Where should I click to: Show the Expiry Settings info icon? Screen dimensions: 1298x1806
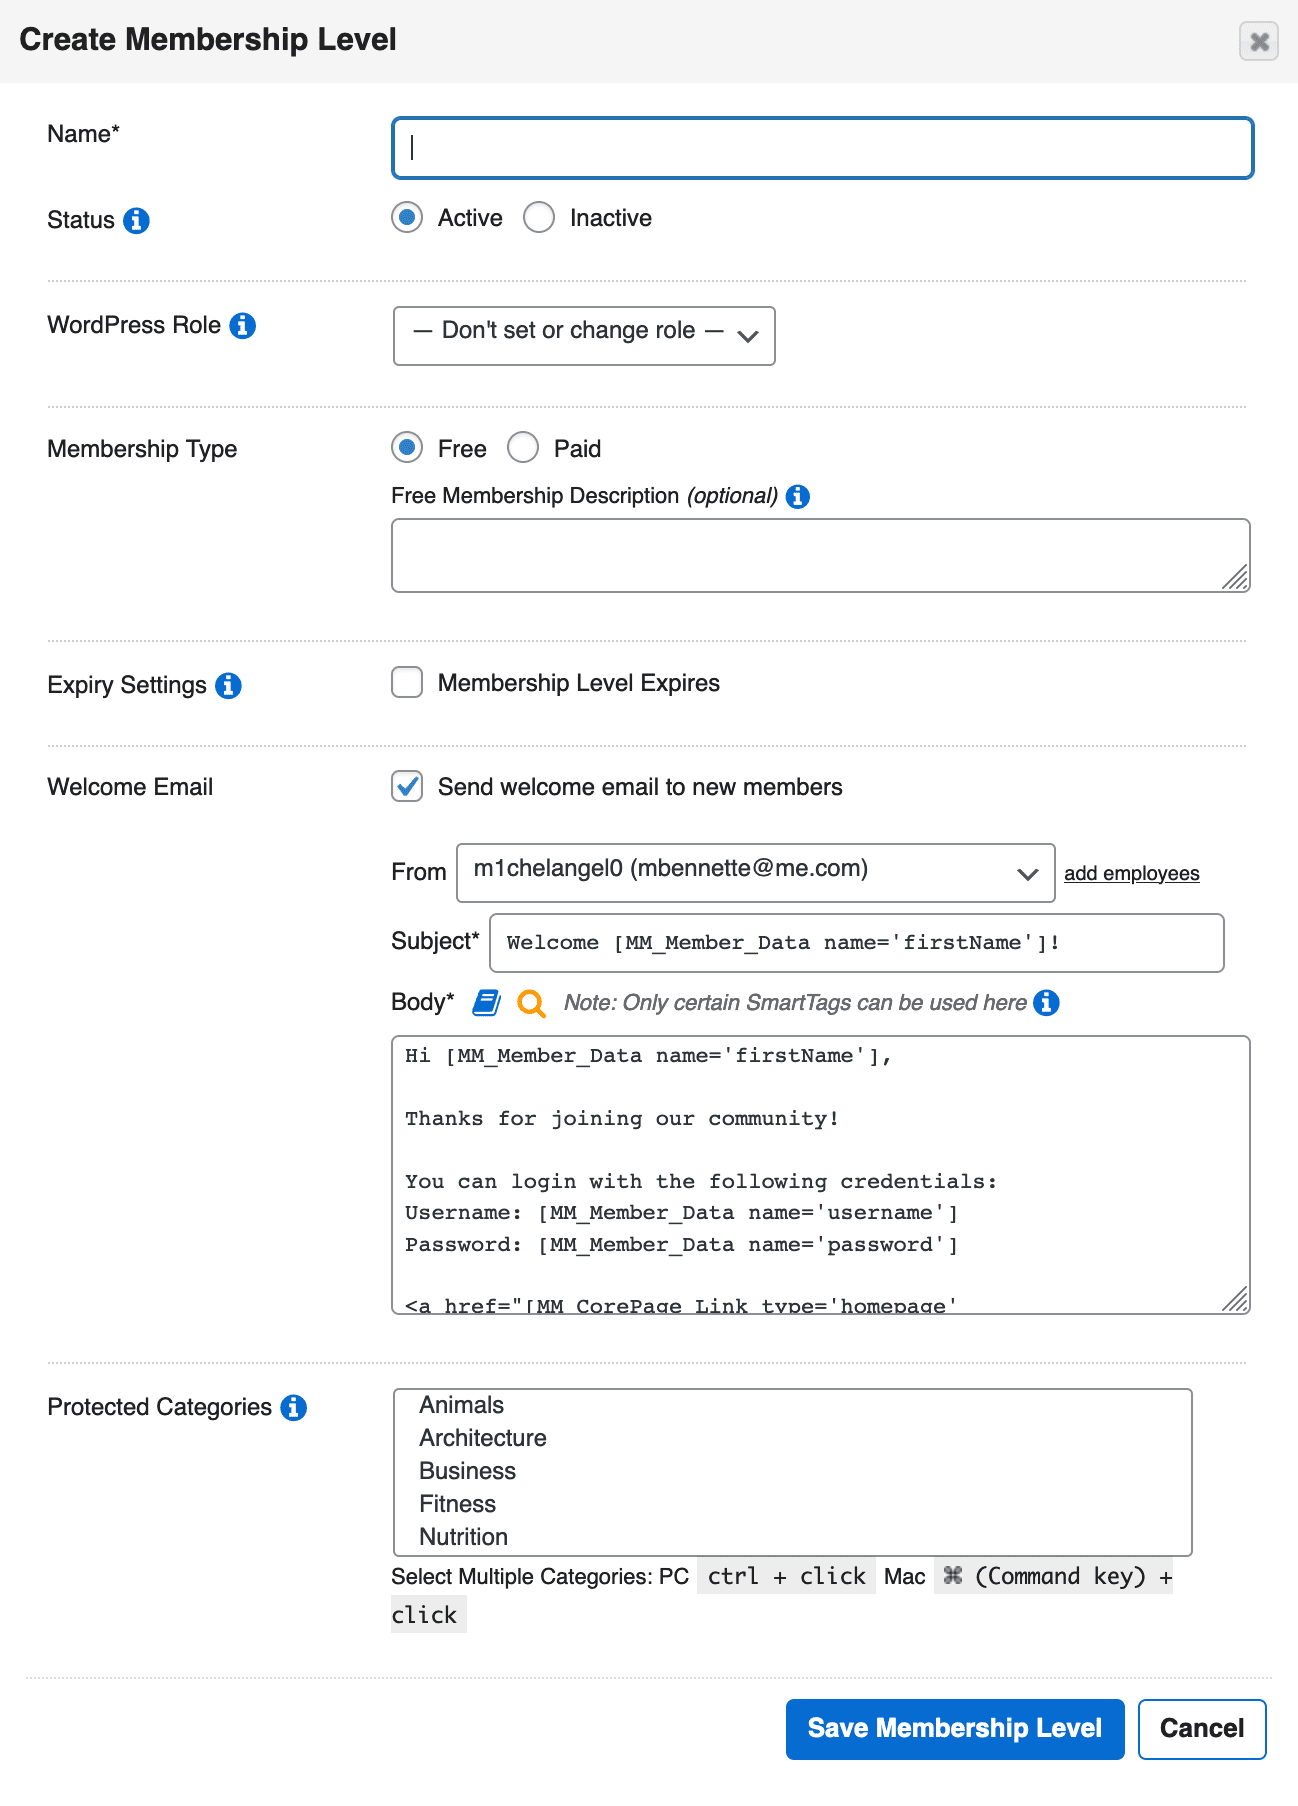pyautogui.click(x=228, y=685)
